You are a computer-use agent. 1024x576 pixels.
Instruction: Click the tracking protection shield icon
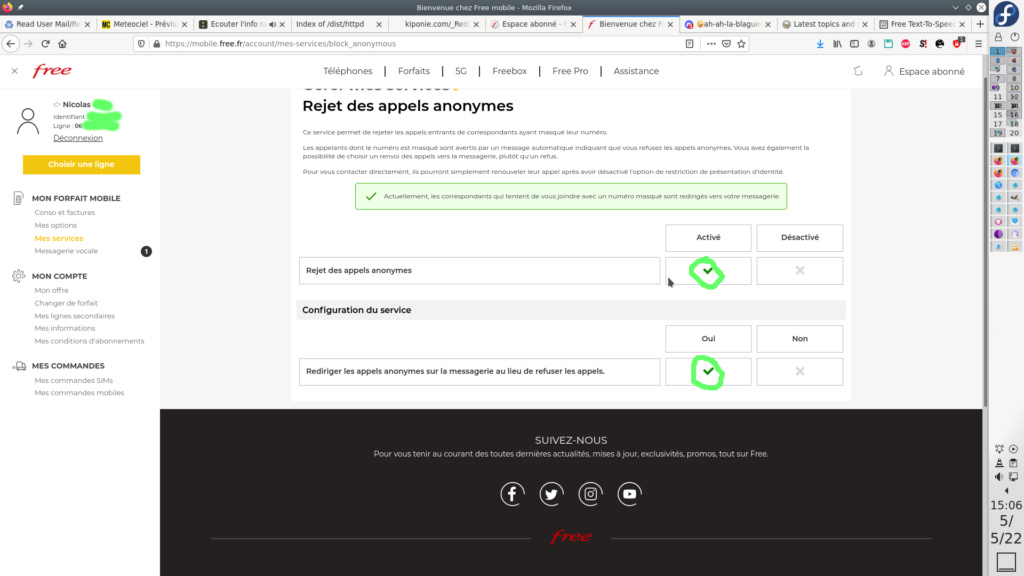pos(141,44)
